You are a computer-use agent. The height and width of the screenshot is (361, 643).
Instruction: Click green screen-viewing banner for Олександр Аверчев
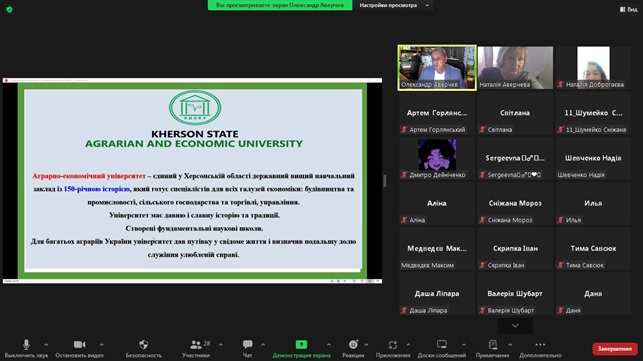point(280,5)
